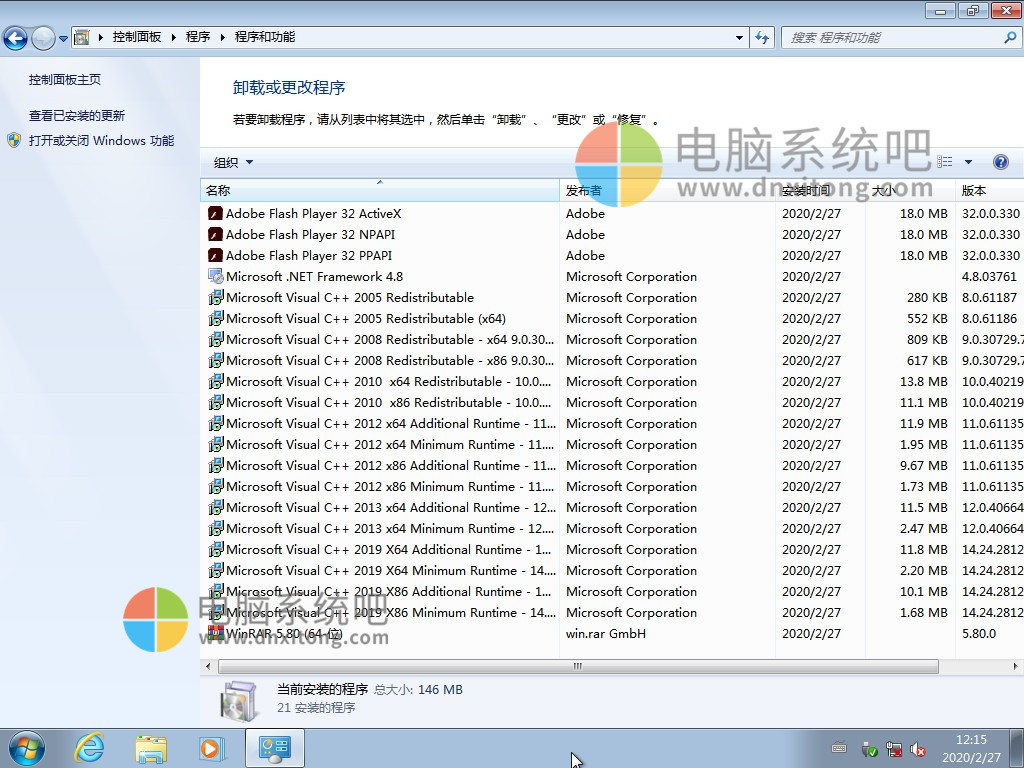Screen dimensions: 1024x768
Task: Click the 控制面板 breadcrumb segment
Action: pos(136,37)
